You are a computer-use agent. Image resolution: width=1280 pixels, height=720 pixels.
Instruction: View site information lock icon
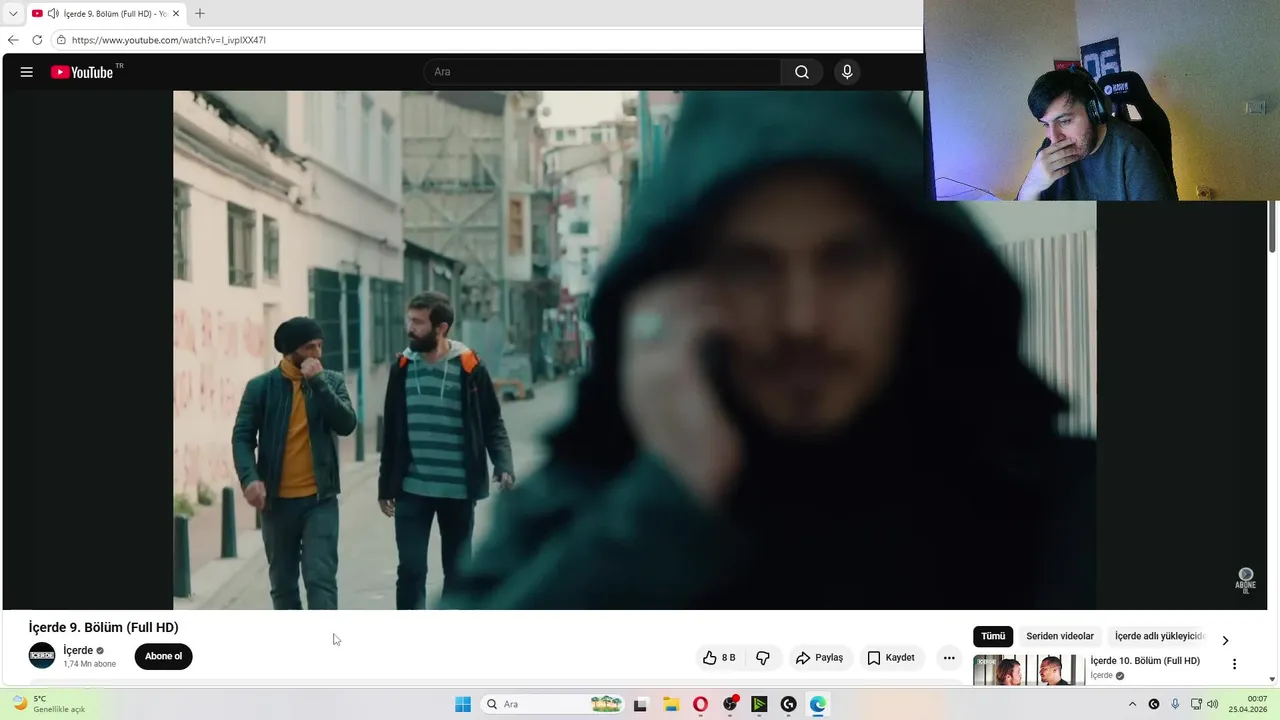pos(61,40)
